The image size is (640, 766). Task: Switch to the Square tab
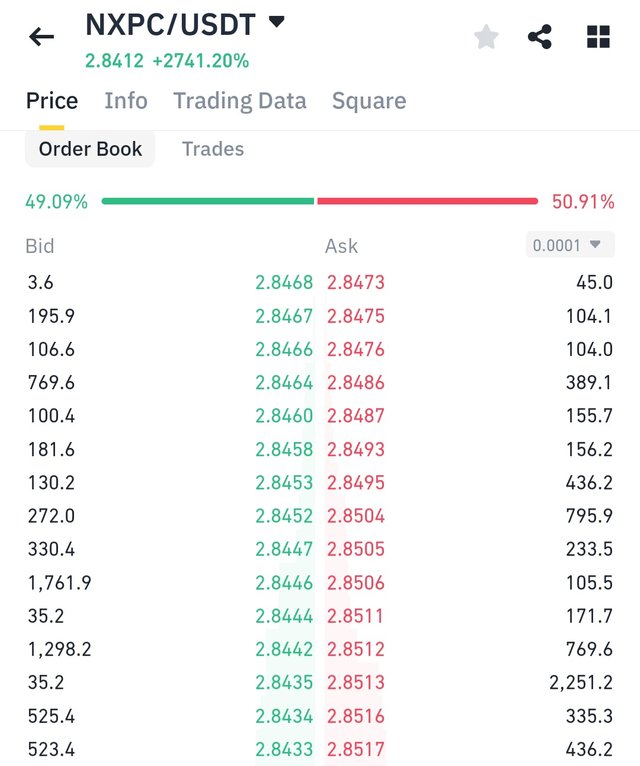pos(369,101)
